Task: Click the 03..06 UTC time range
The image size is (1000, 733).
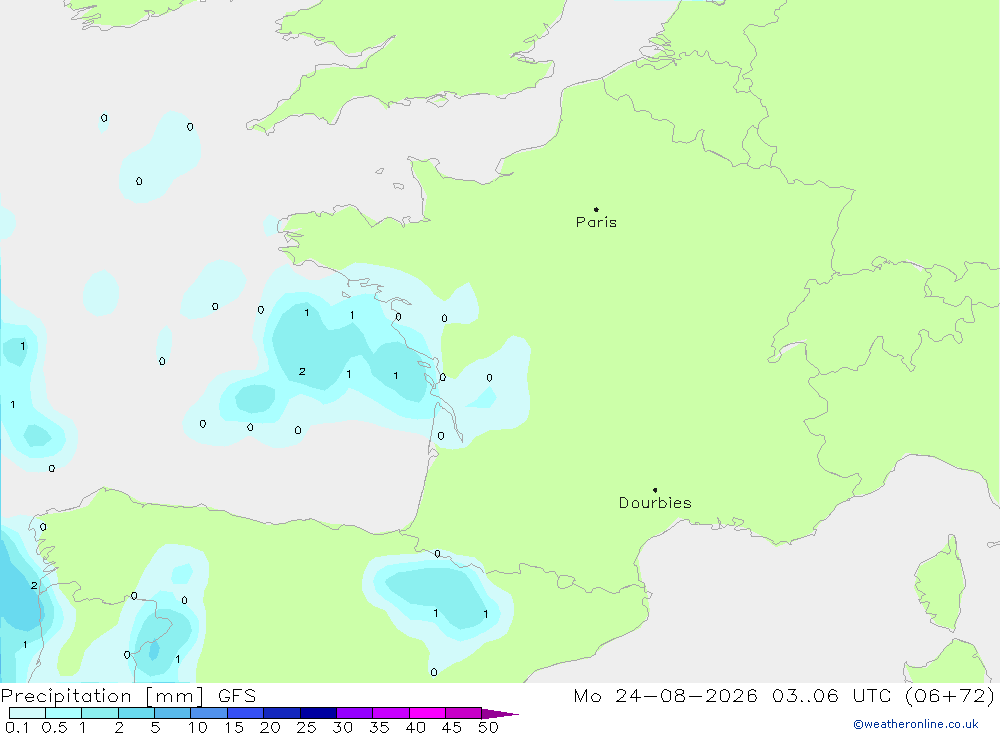Action: tap(831, 695)
